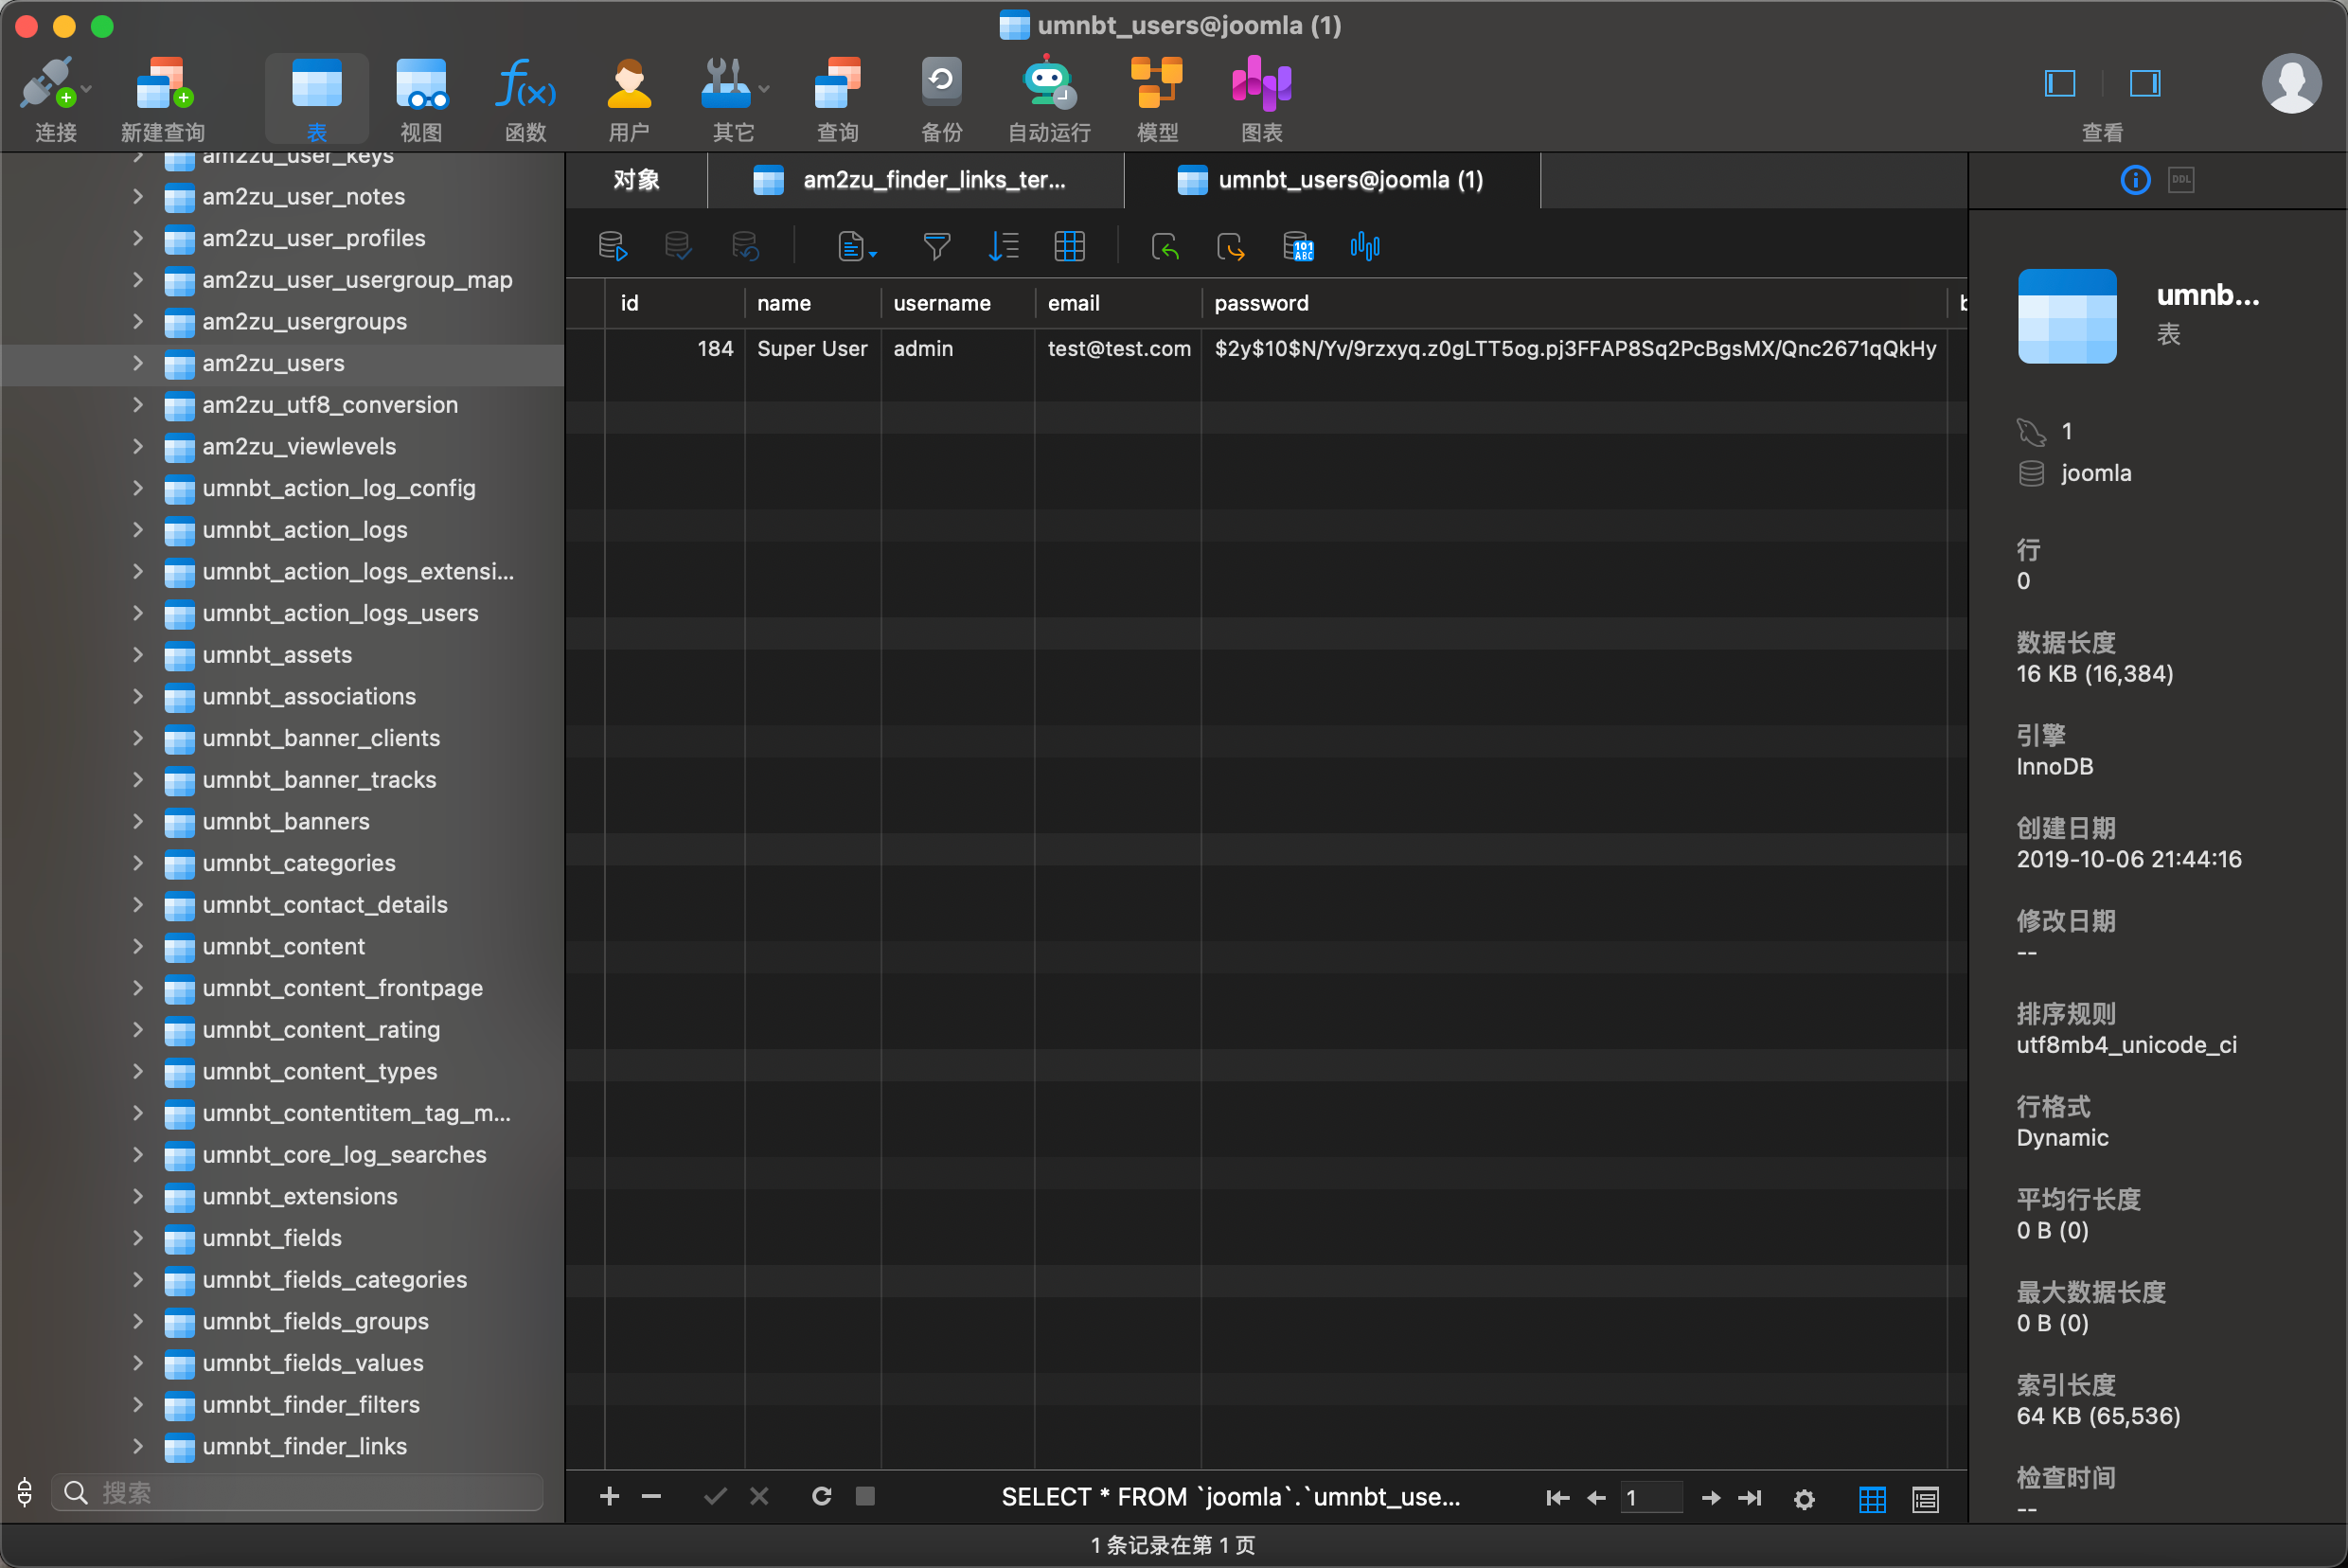Go to first page of records
This screenshot has height=1568, width=2348.
(1557, 1498)
